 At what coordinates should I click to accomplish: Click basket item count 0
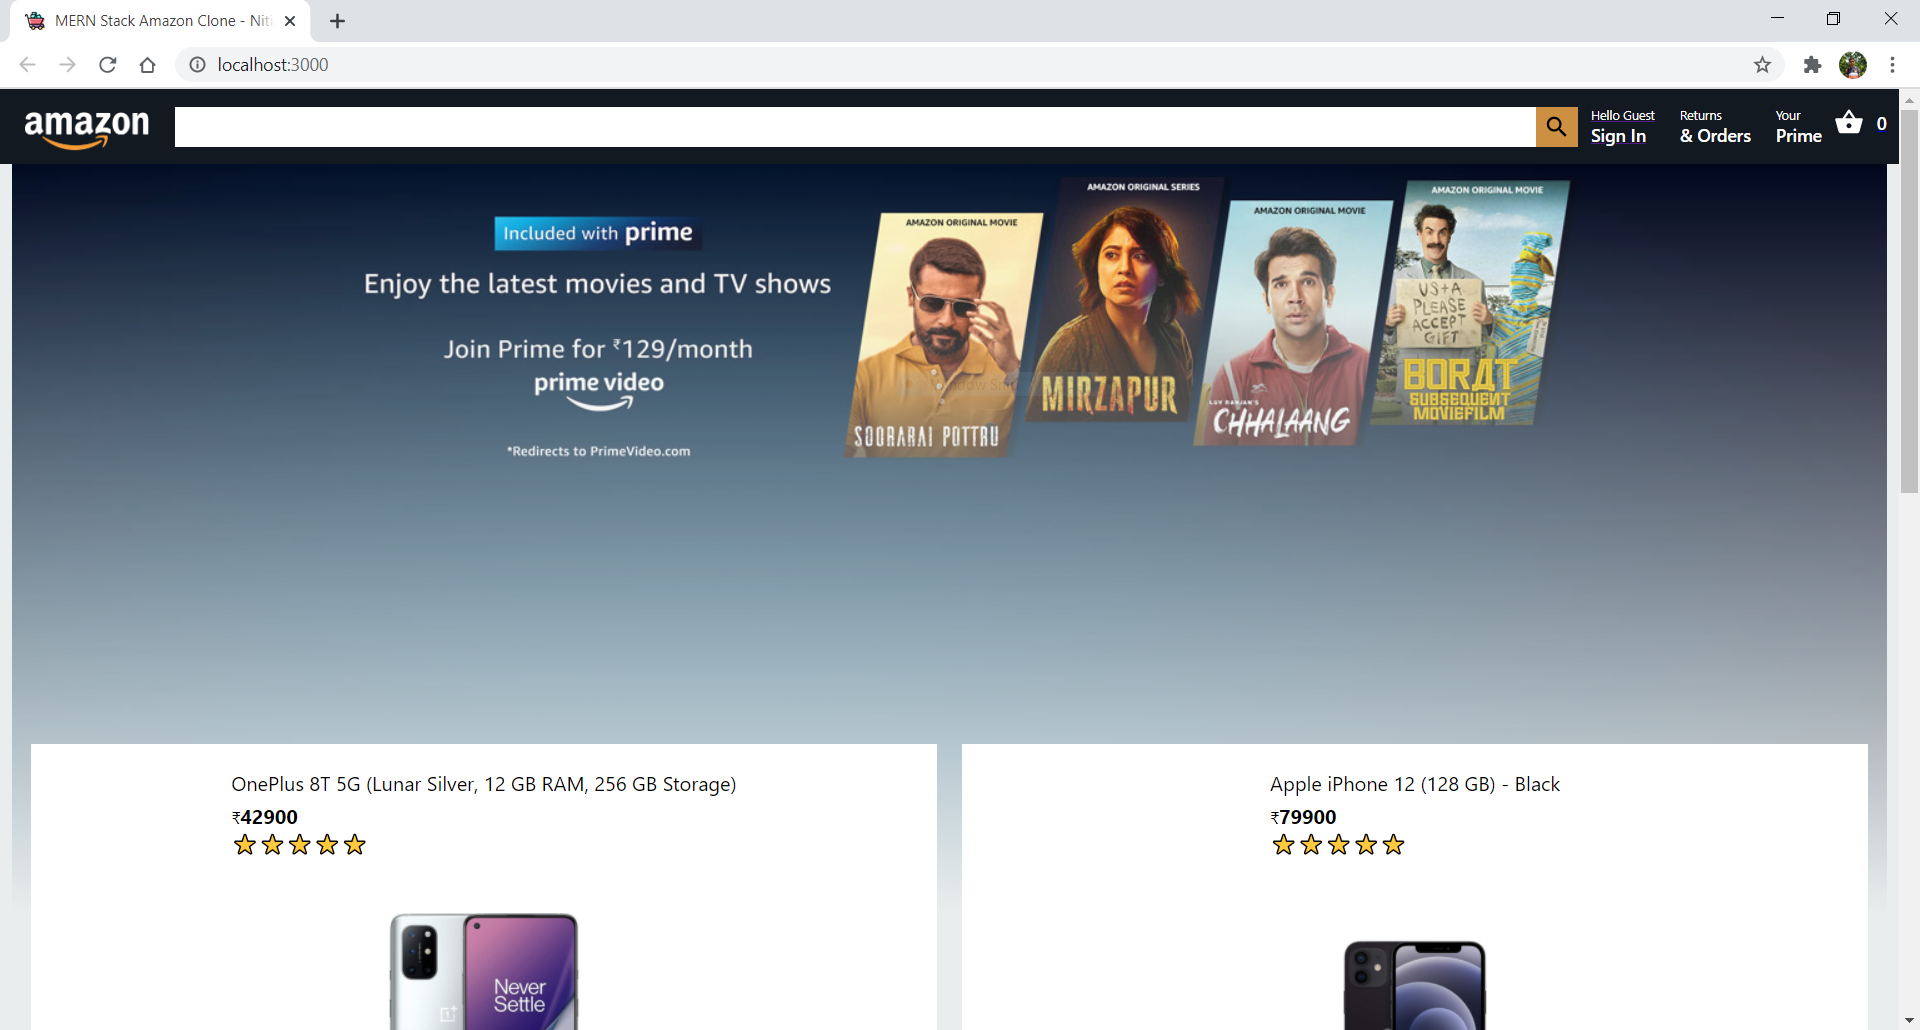pyautogui.click(x=1881, y=124)
